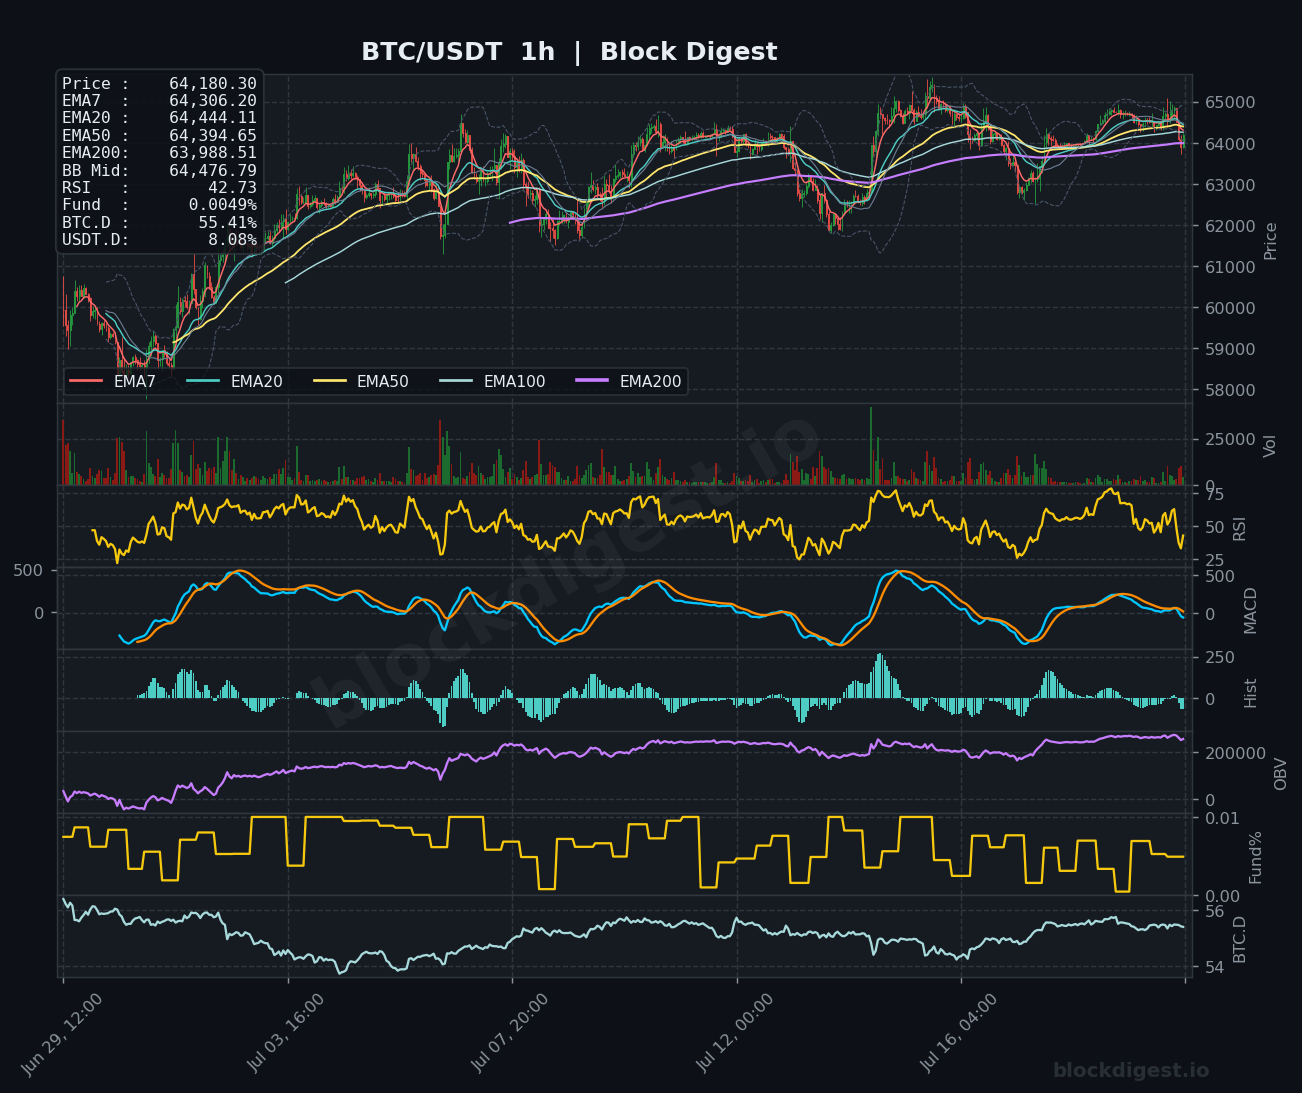This screenshot has width=1302, height=1093.
Task: Click the 58000 price tick
Action: [x=1230, y=390]
